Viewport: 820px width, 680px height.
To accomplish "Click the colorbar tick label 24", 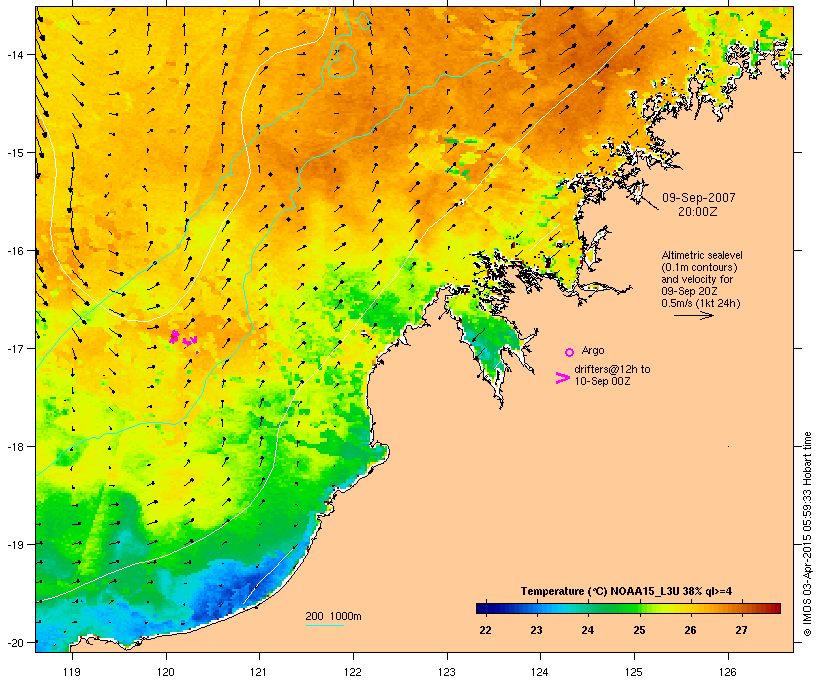I will pos(588,630).
